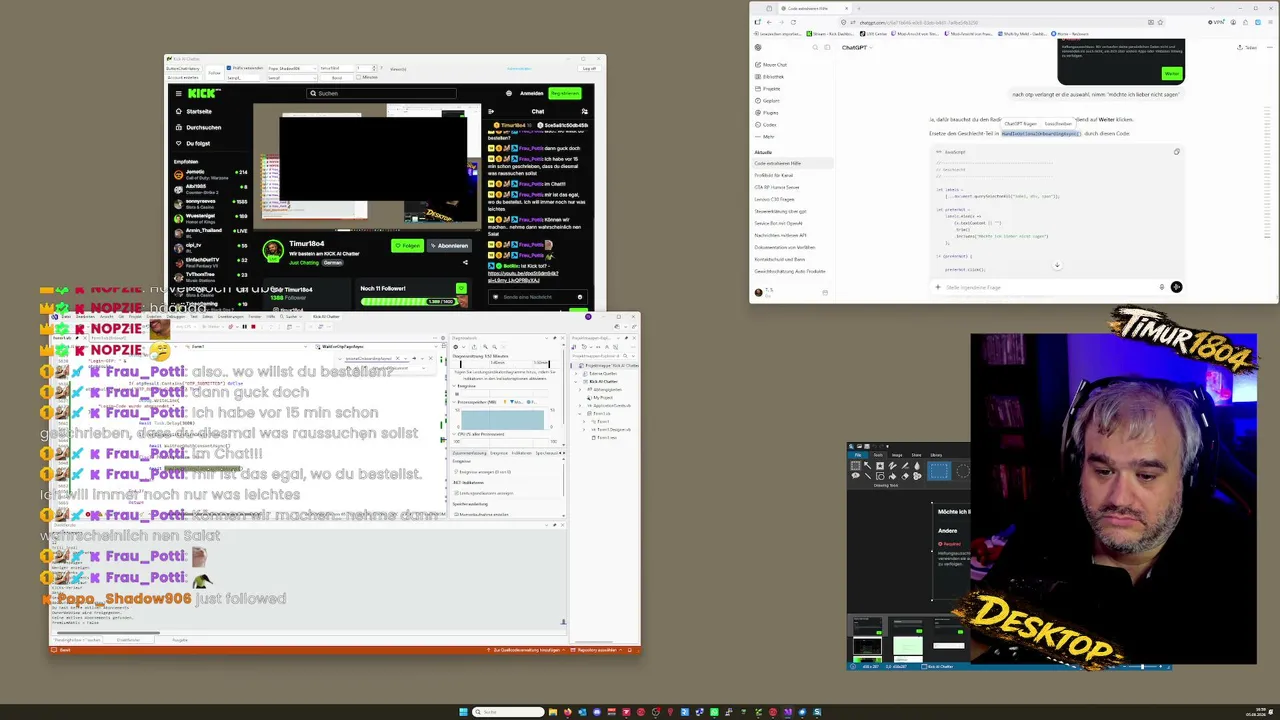
Task: Open the ChatGPT model selector dropdown
Action: 855,47
